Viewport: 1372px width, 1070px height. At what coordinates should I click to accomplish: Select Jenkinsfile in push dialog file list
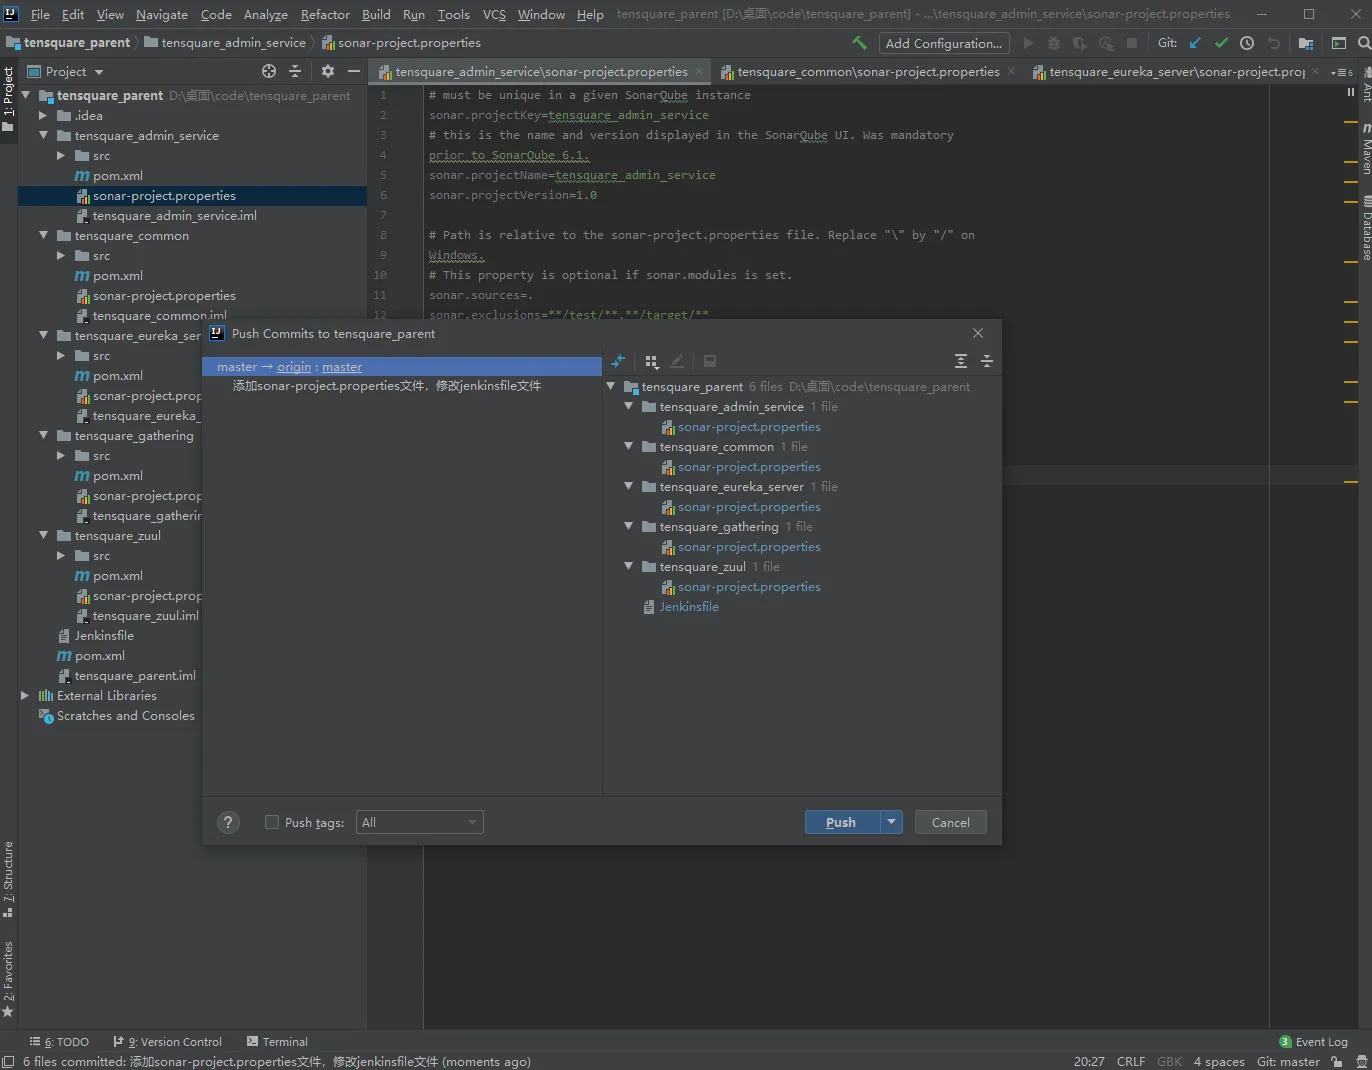(688, 606)
